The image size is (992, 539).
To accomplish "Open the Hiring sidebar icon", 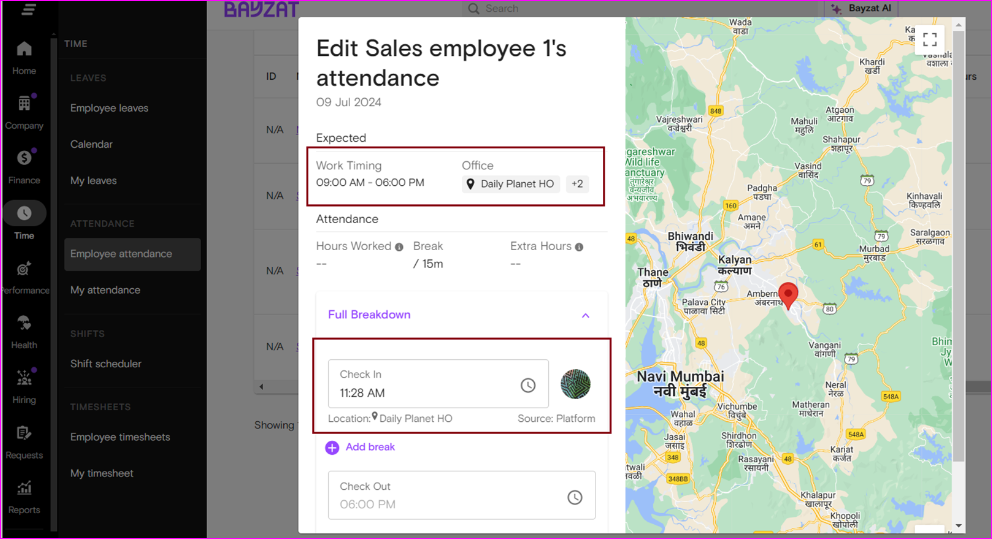I will pos(24,378).
